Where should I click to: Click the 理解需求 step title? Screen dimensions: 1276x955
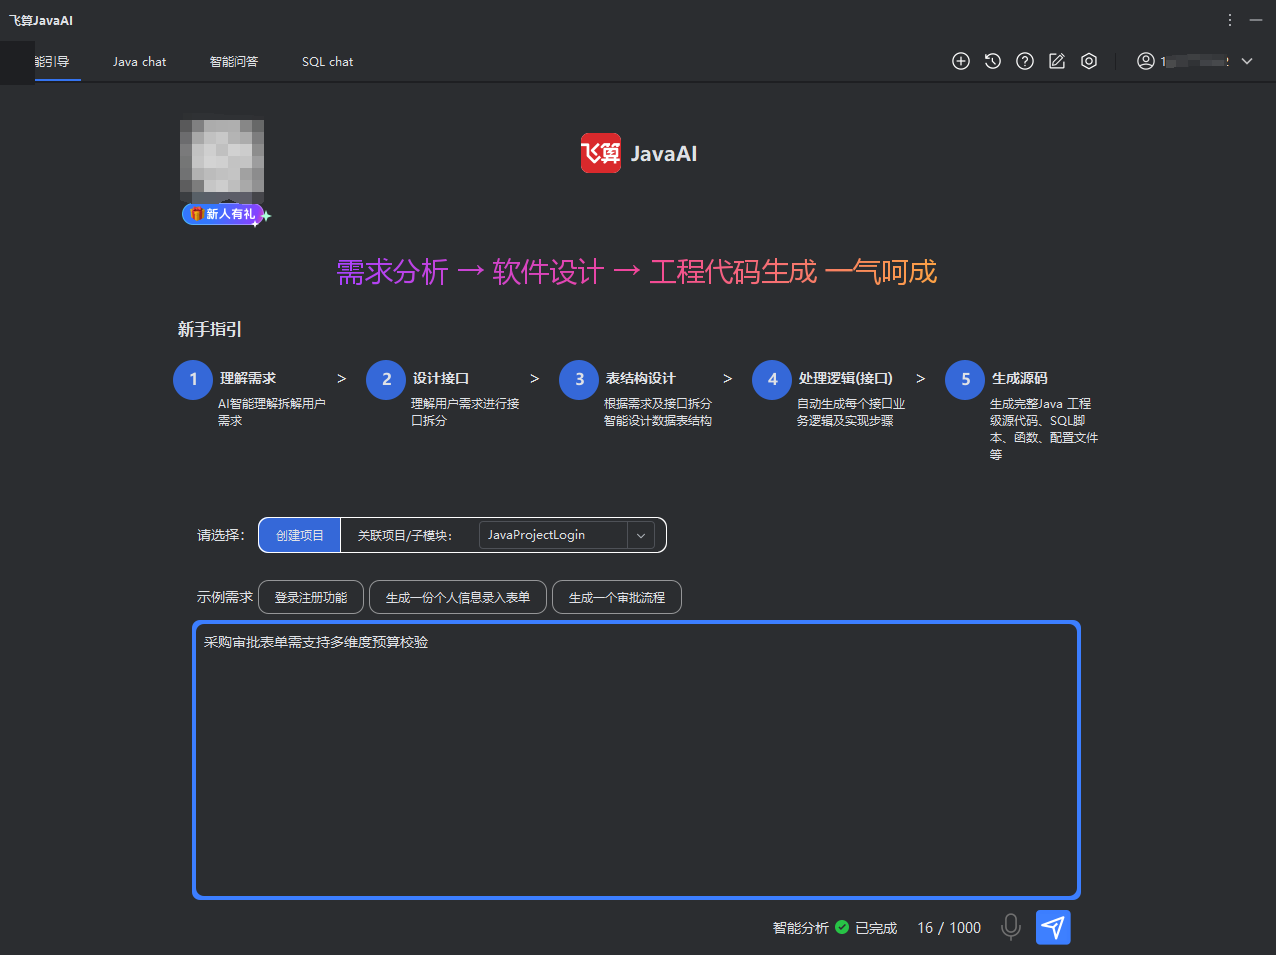pyautogui.click(x=248, y=378)
